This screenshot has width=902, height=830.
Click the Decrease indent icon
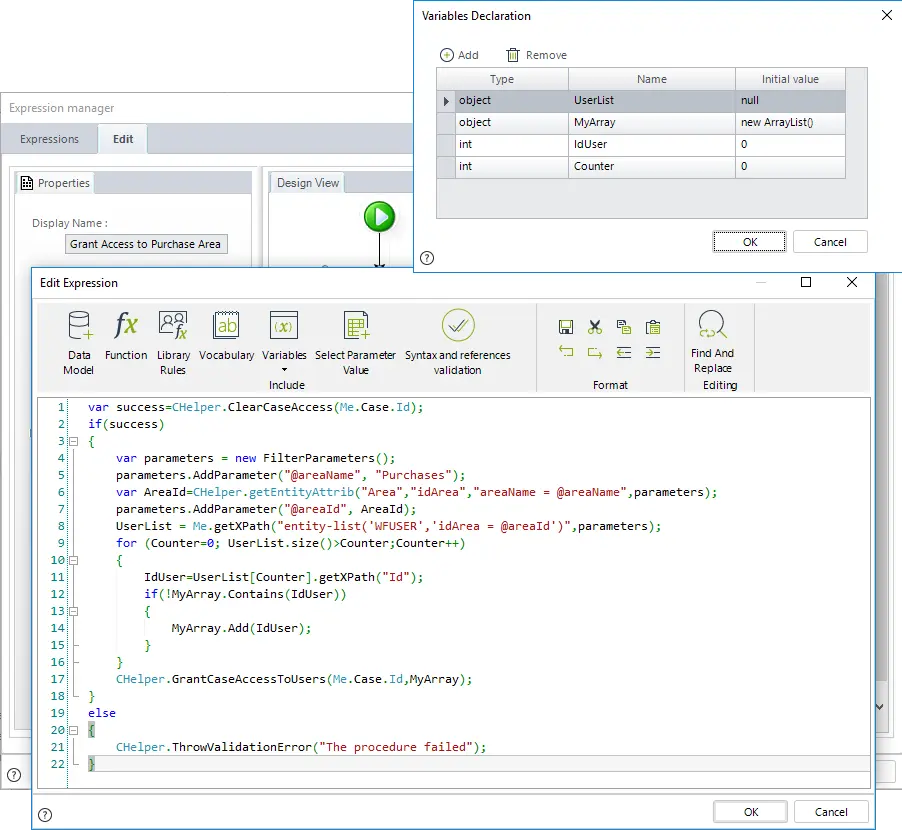(624, 352)
